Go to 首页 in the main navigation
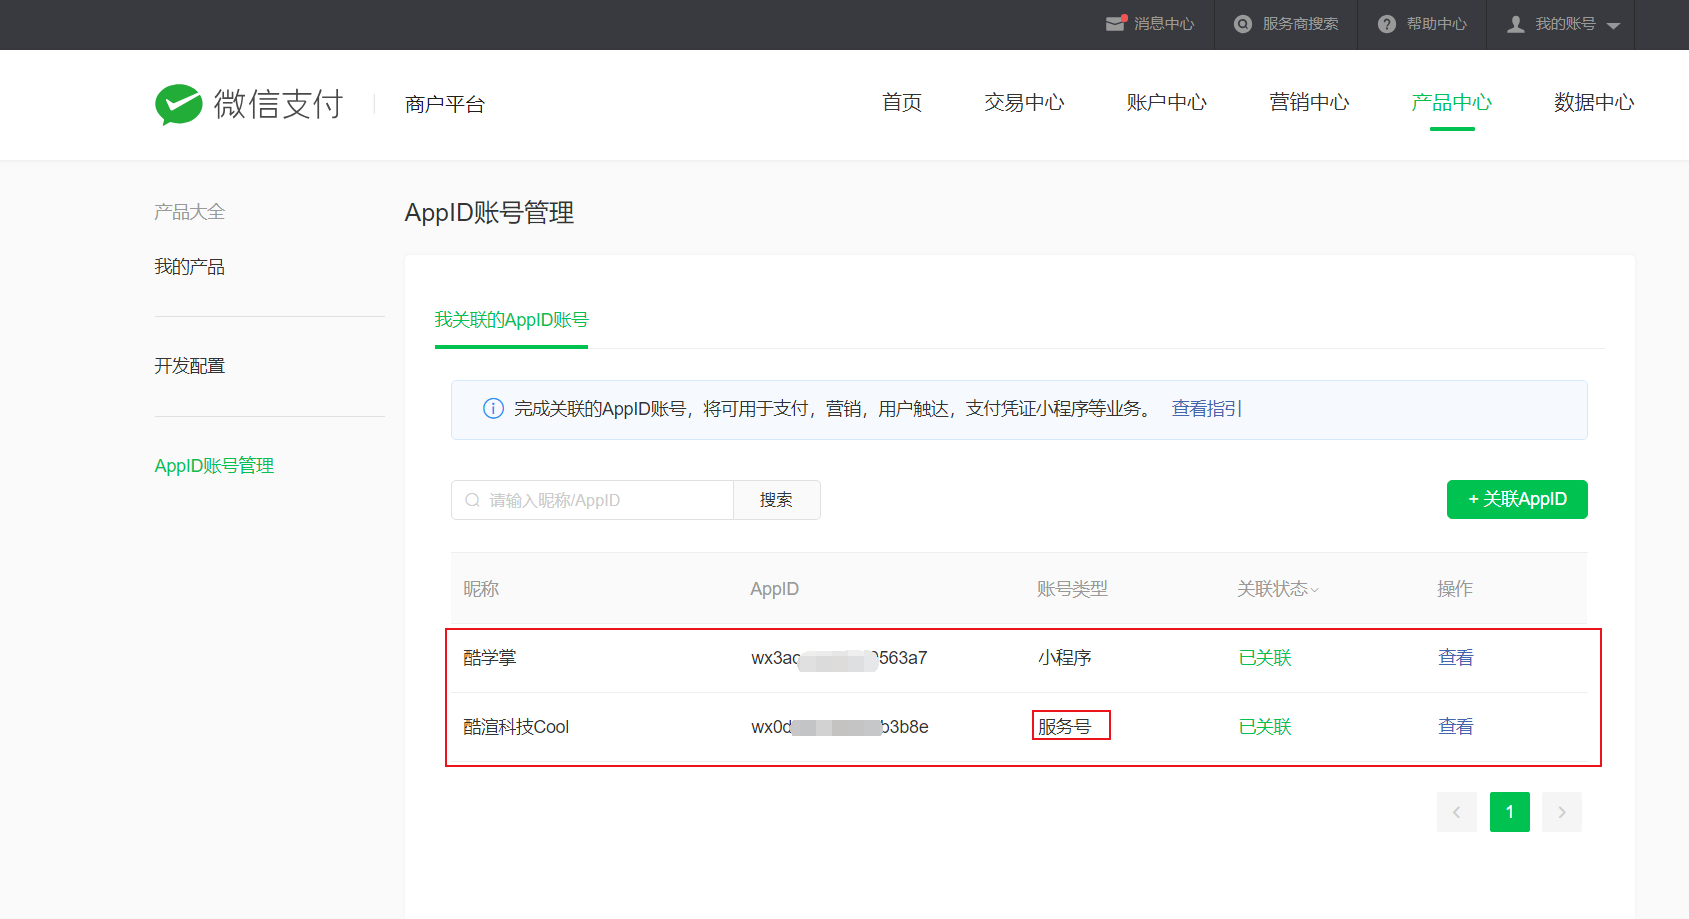Screen dimensions: 1689x919 point(902,102)
